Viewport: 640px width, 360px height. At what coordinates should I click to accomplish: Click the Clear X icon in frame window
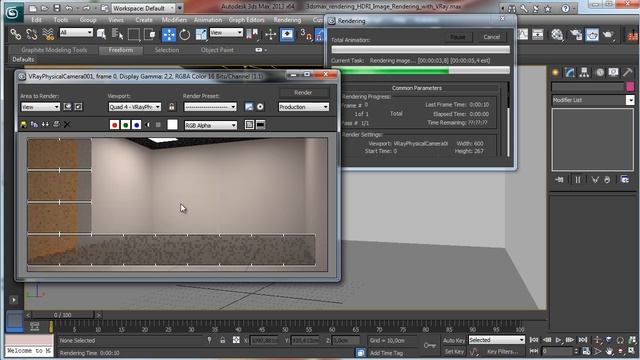click(x=67, y=124)
